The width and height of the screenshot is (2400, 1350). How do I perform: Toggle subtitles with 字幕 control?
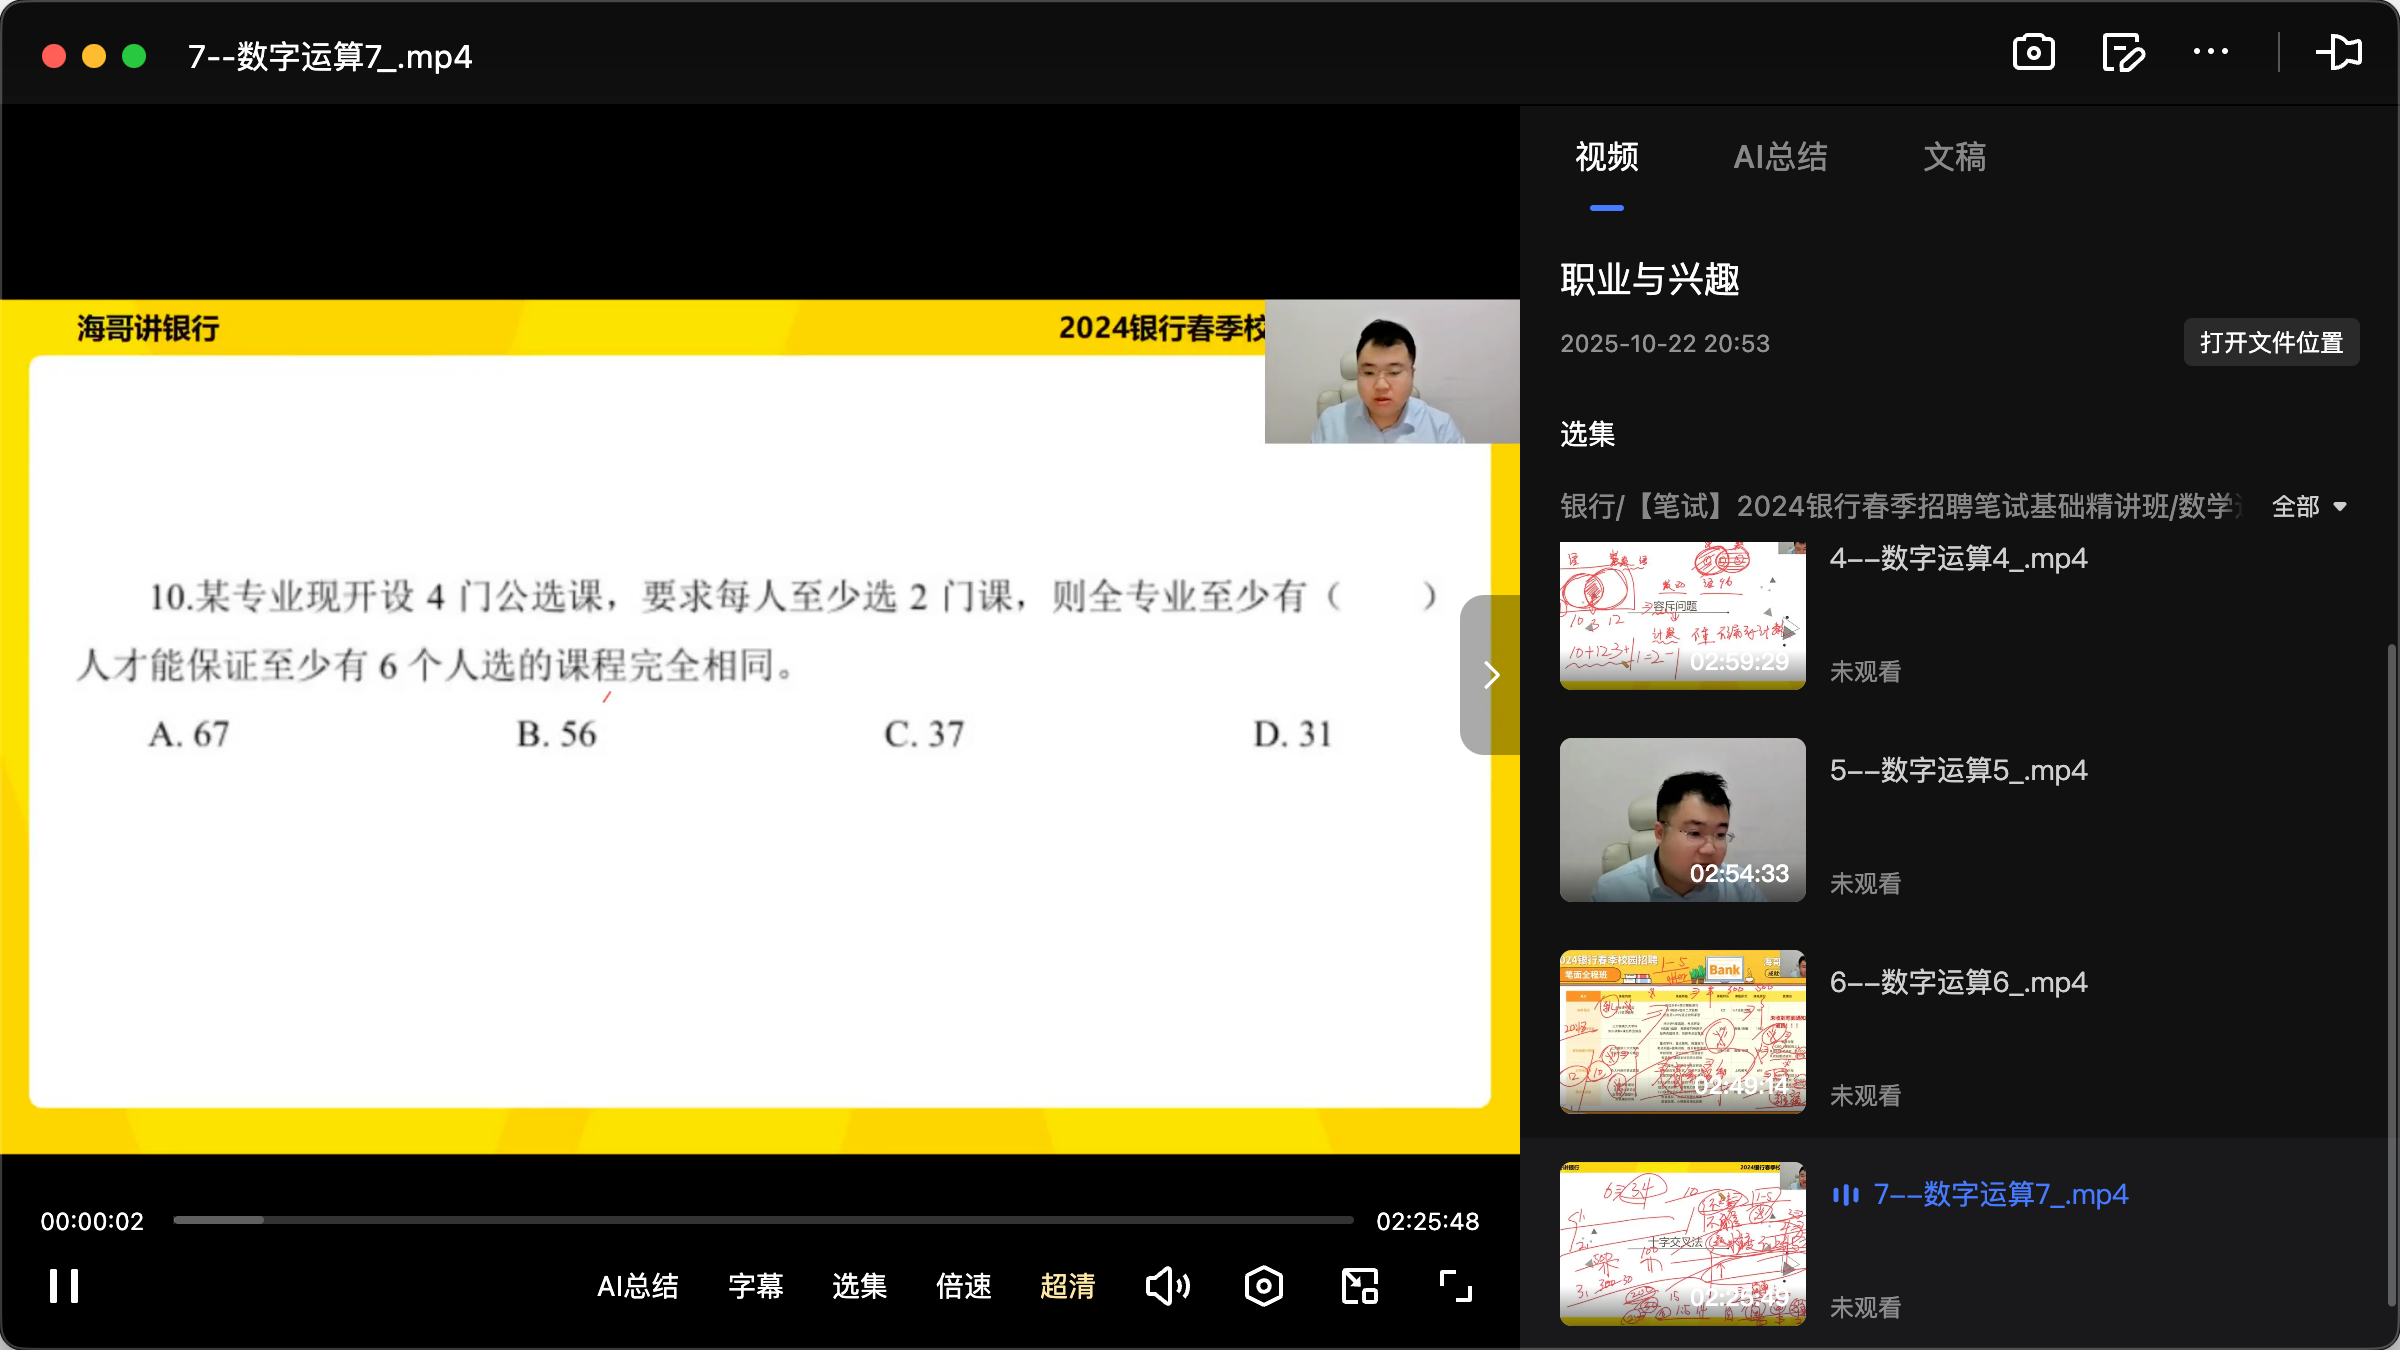[x=755, y=1286]
